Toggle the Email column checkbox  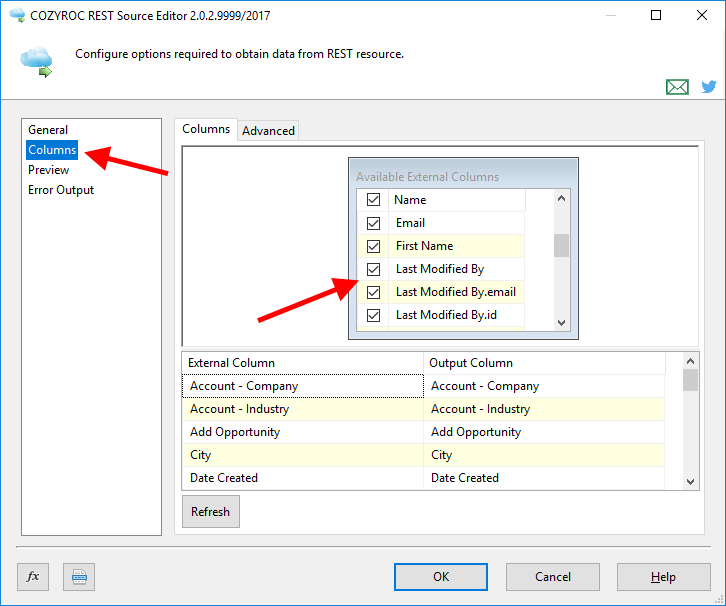[x=373, y=223]
